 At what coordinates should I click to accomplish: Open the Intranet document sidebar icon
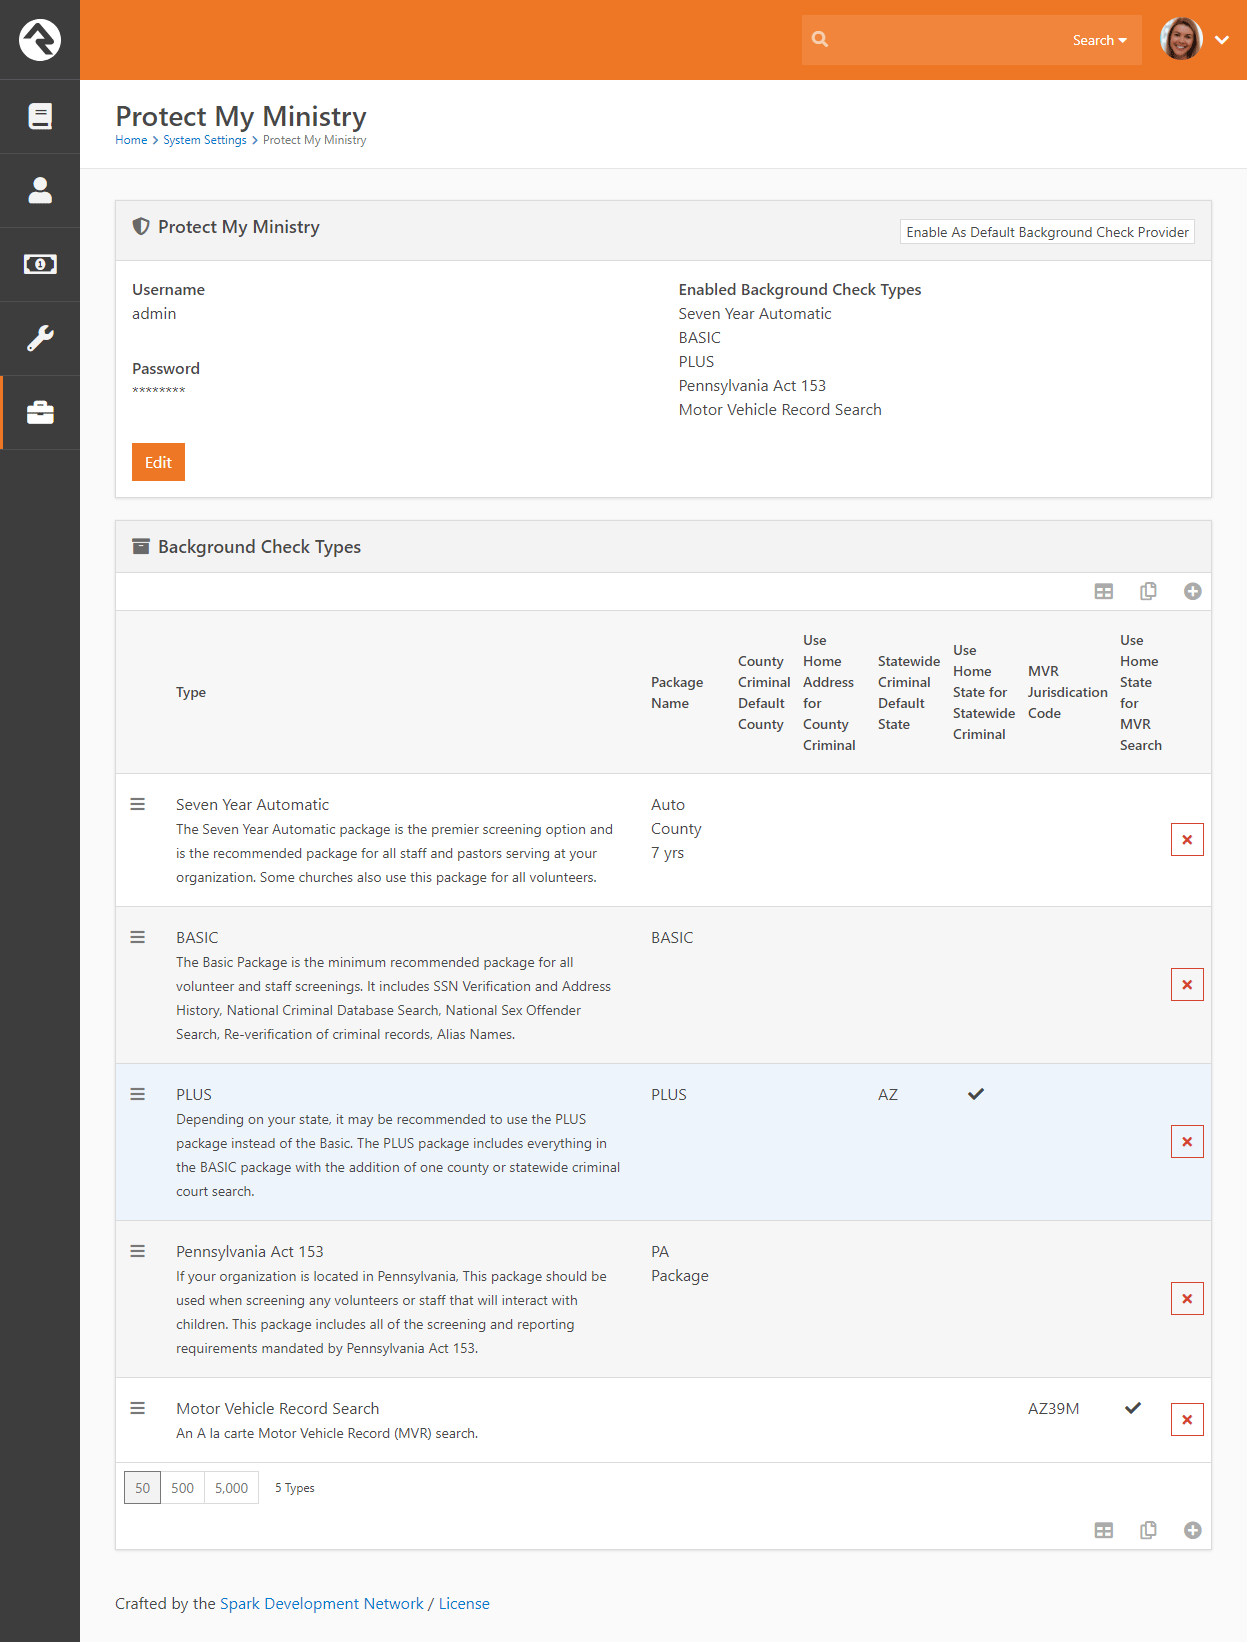click(x=40, y=117)
